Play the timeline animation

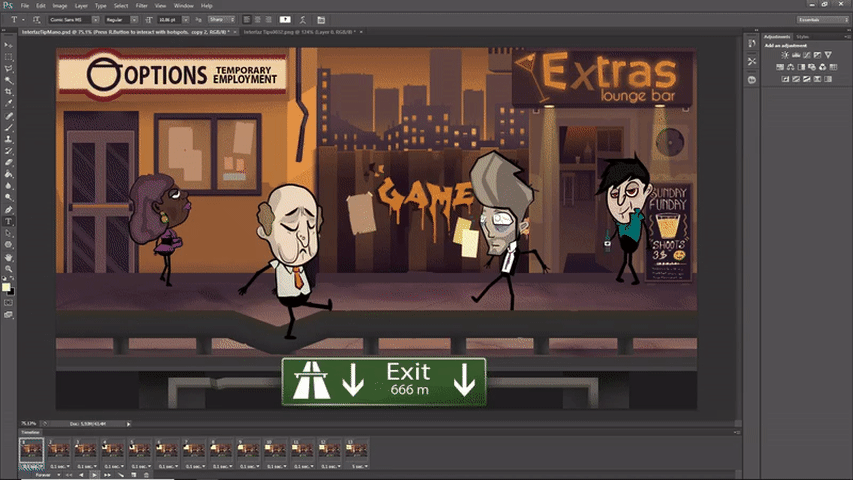pos(94,475)
